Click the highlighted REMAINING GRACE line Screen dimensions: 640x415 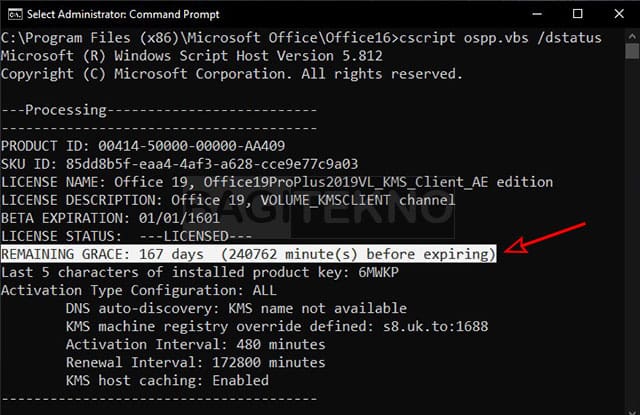[x=249, y=254]
